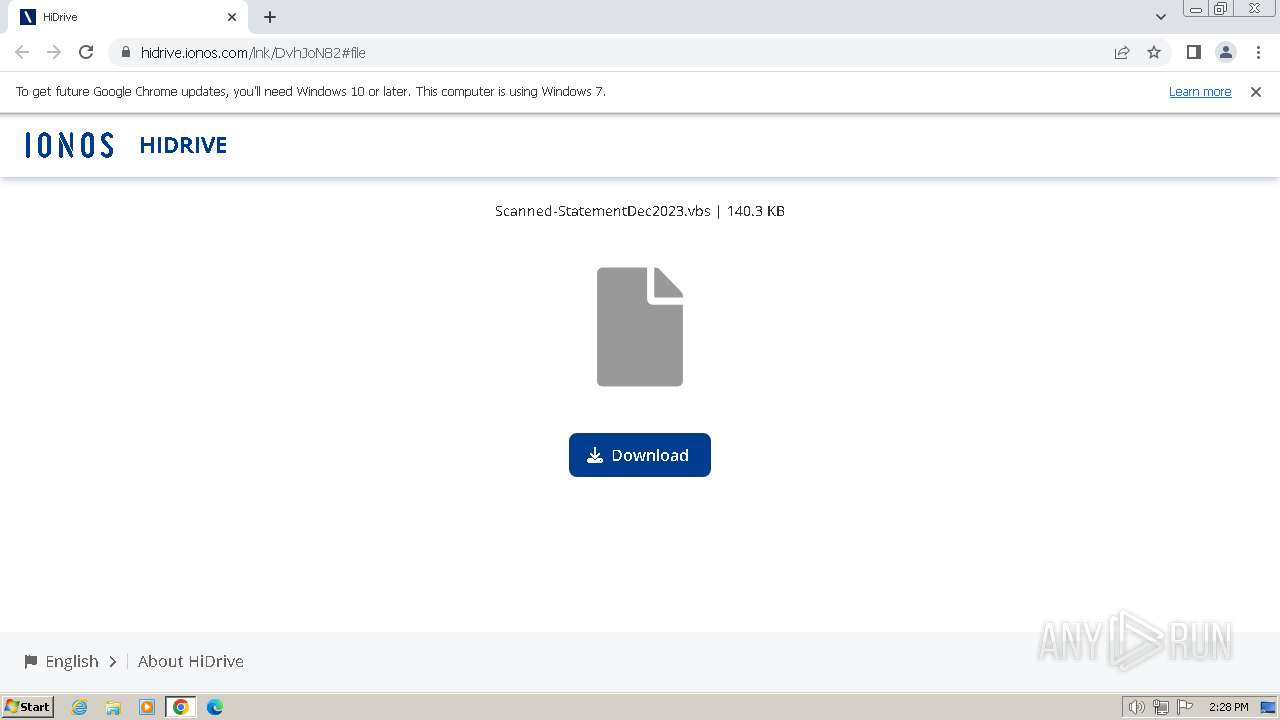Screen dimensions: 1280x720
Task: Click the language flag icon
Action: [31, 661]
